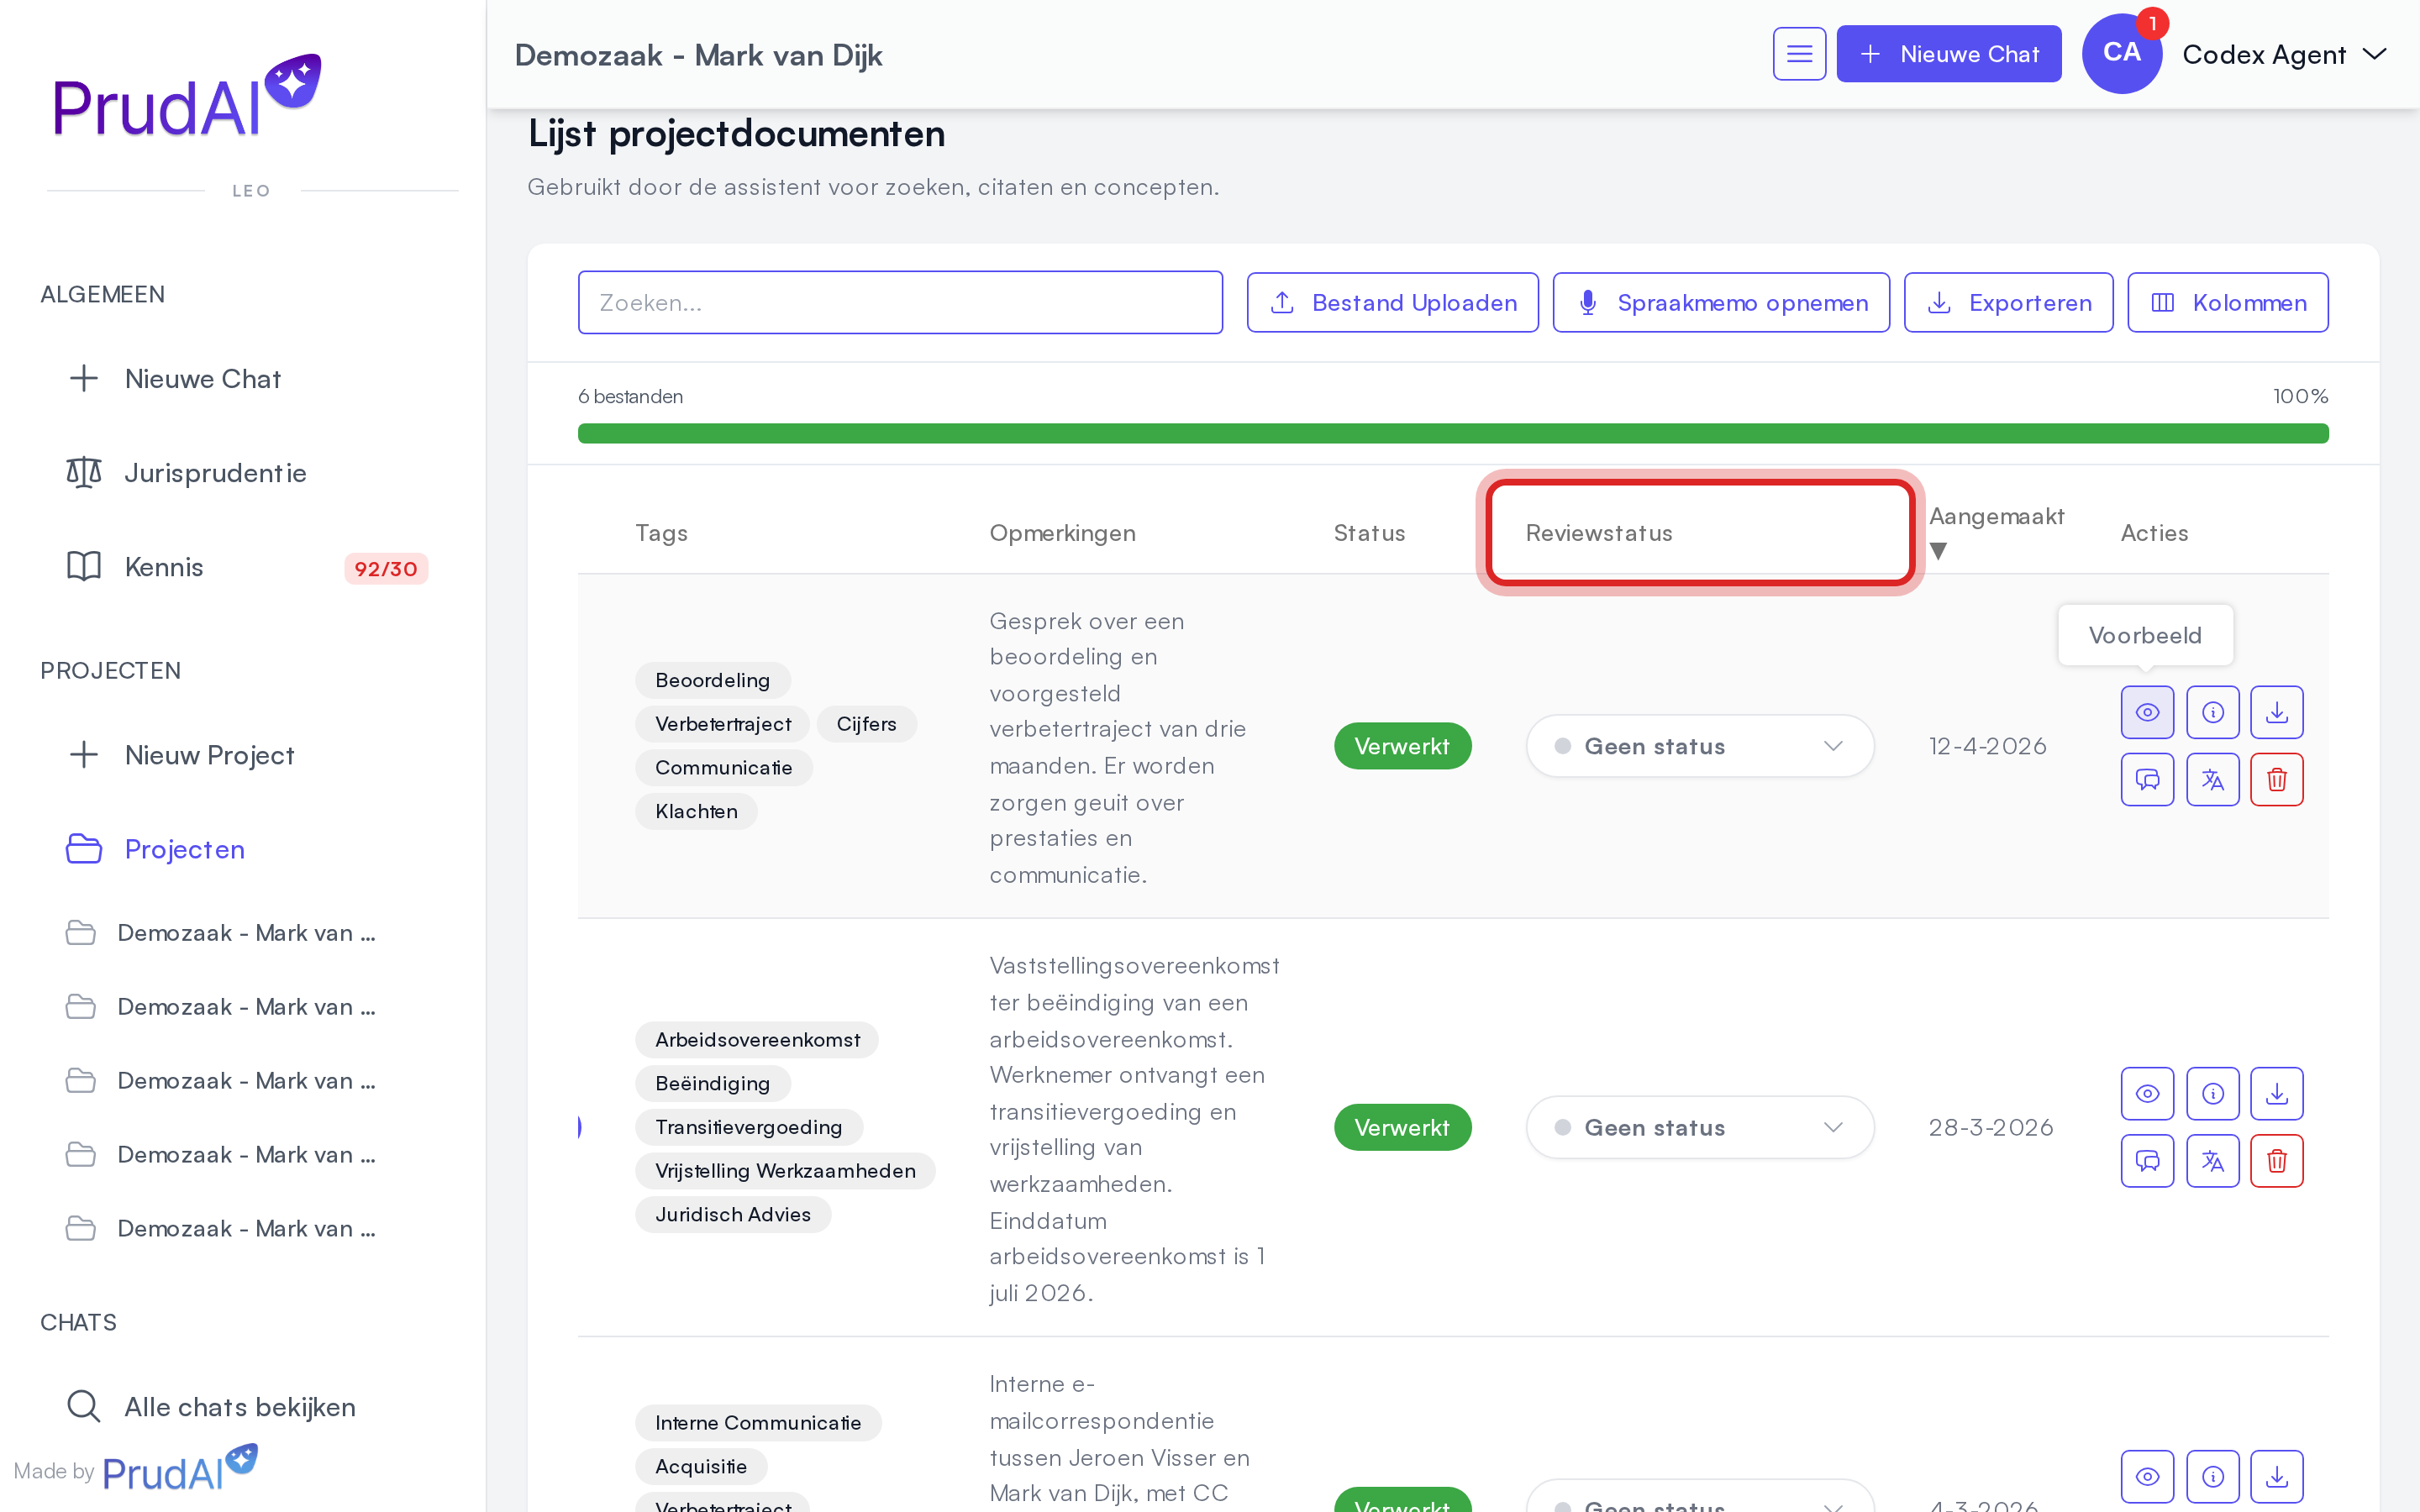This screenshot has height=1512, width=2420.
Task: Open second Demozaak - Mark van project
Action: click(221, 1006)
